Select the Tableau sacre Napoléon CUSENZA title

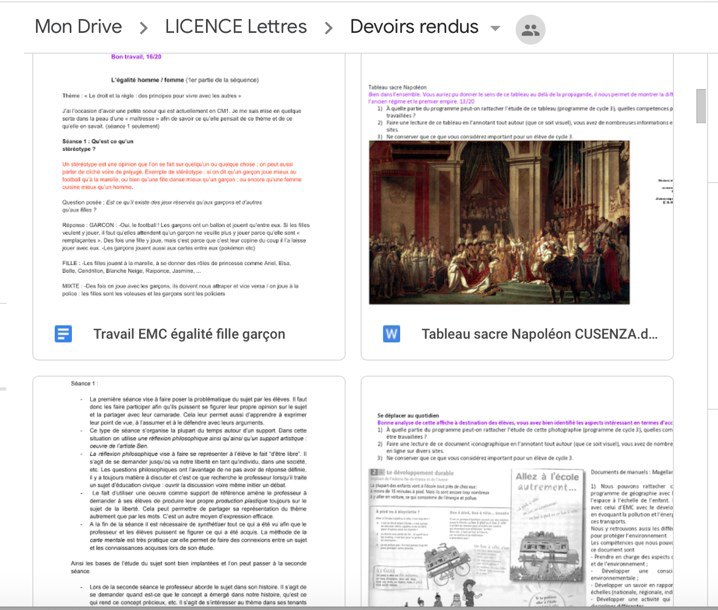click(539, 334)
